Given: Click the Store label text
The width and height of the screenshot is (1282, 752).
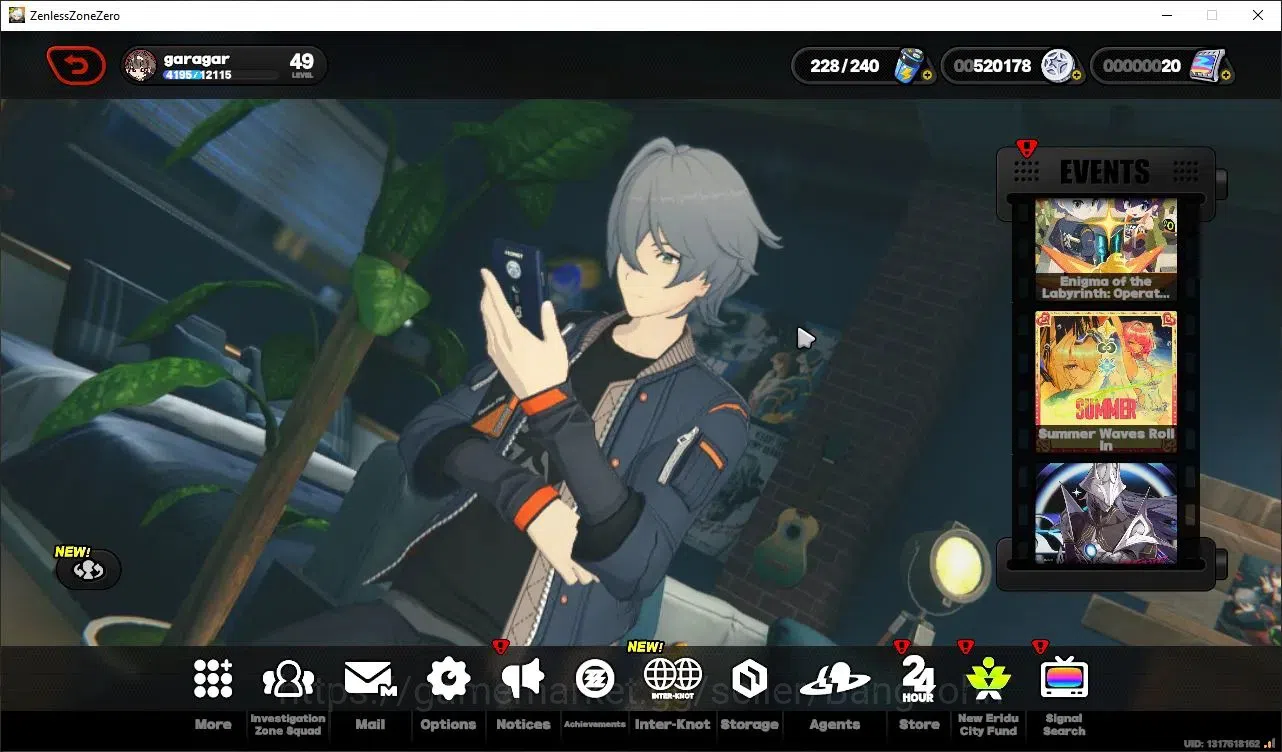Looking at the screenshot, I should [919, 724].
